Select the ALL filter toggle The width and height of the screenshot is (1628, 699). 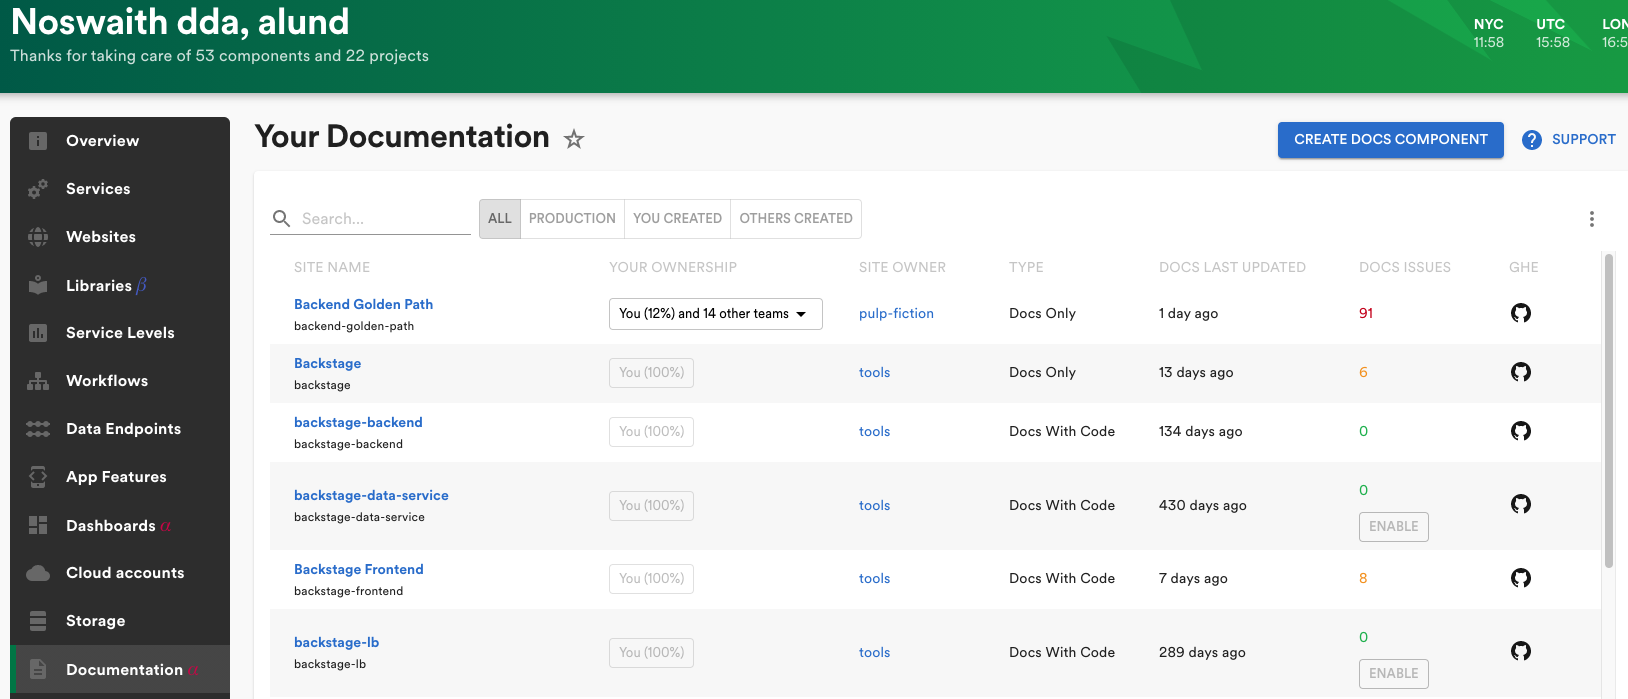tap(500, 219)
